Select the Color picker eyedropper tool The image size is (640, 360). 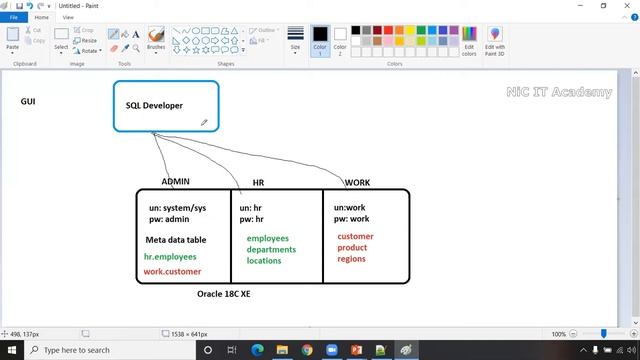pos(125,49)
